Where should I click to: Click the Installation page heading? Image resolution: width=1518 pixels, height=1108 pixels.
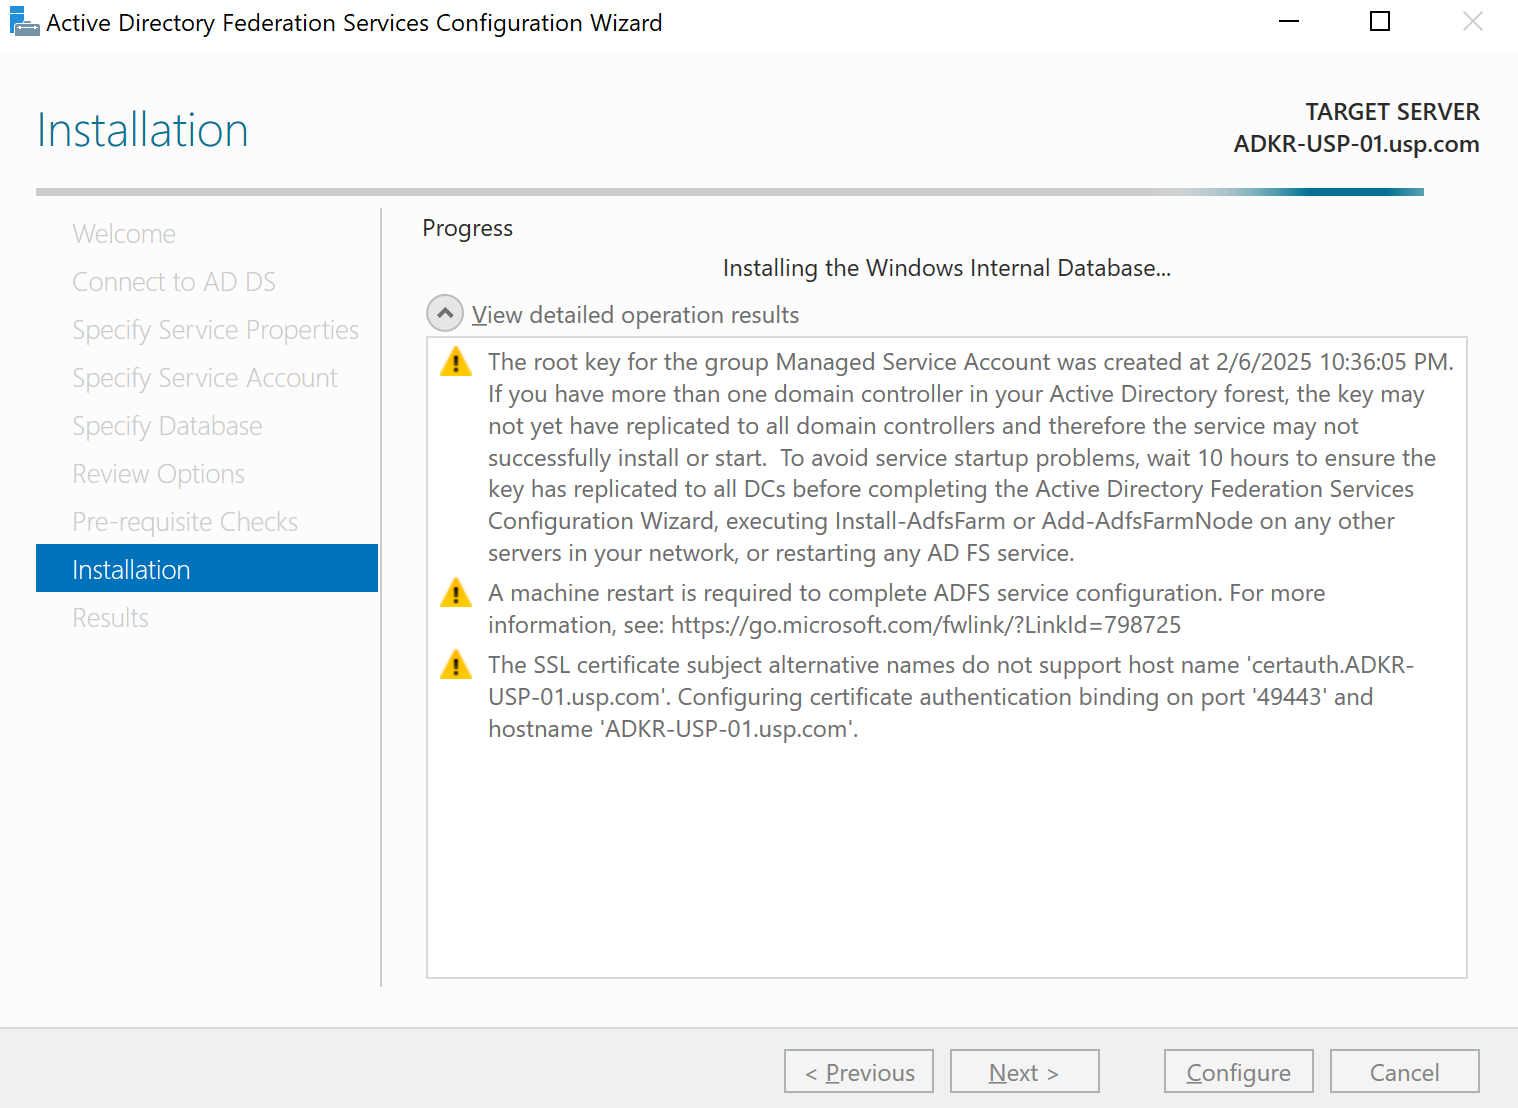click(x=142, y=130)
